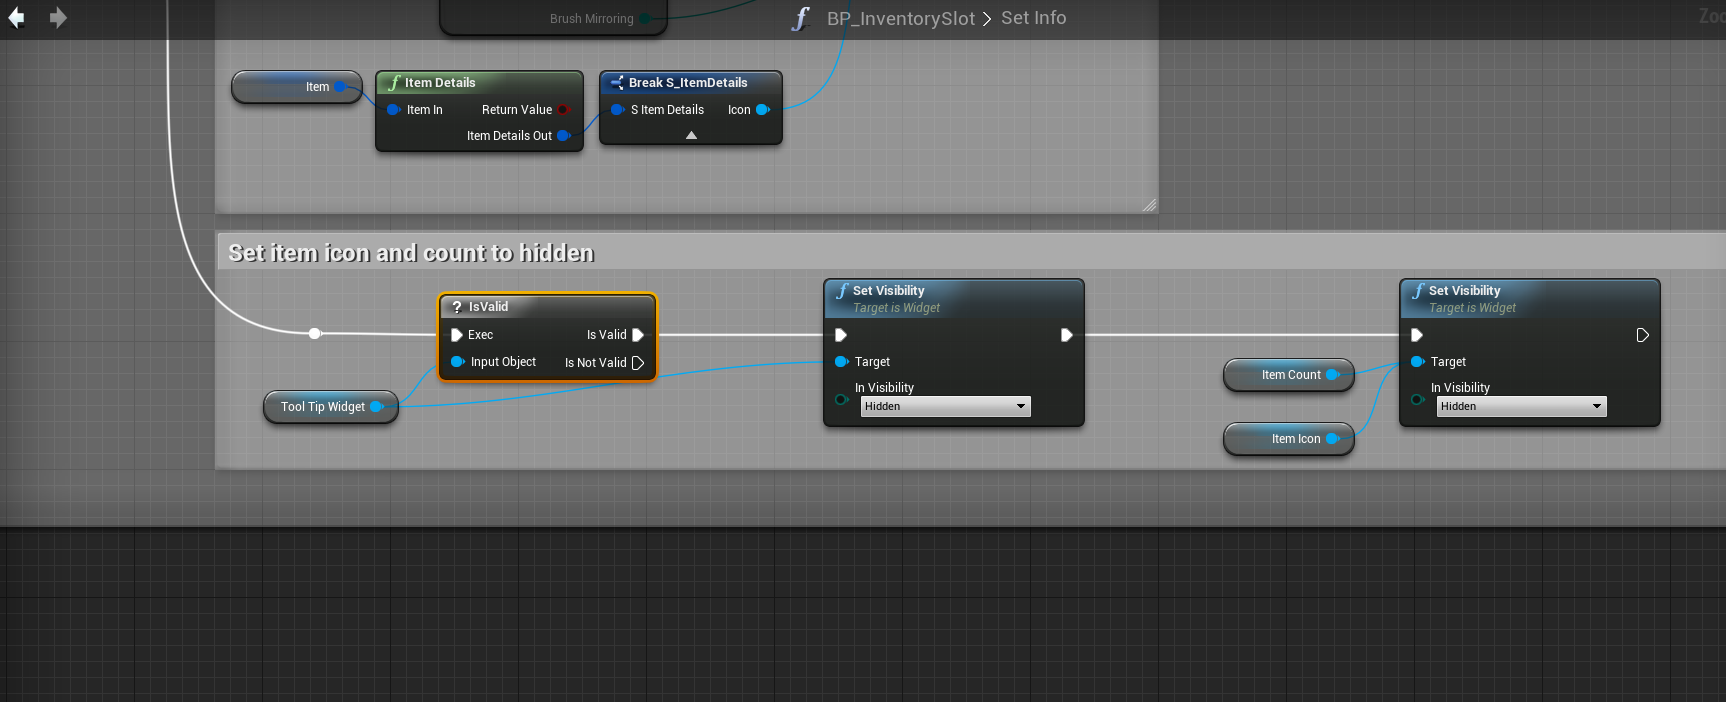Click Set Info in the breadcrumb
The height and width of the screenshot is (702, 1726).
[1033, 18]
